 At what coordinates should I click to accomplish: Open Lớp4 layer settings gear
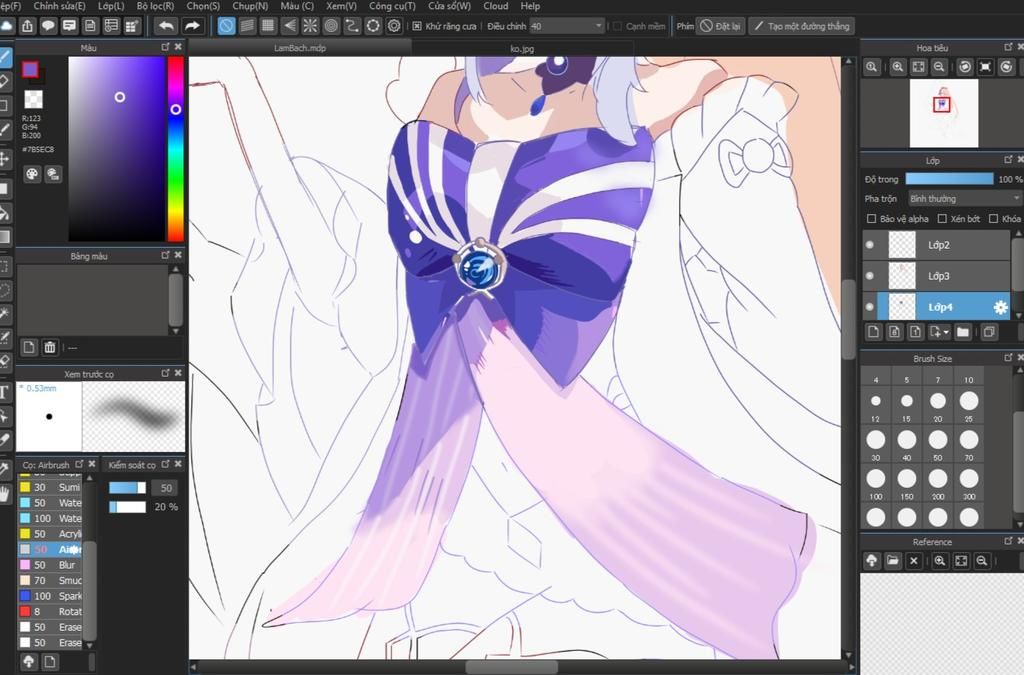point(1000,307)
